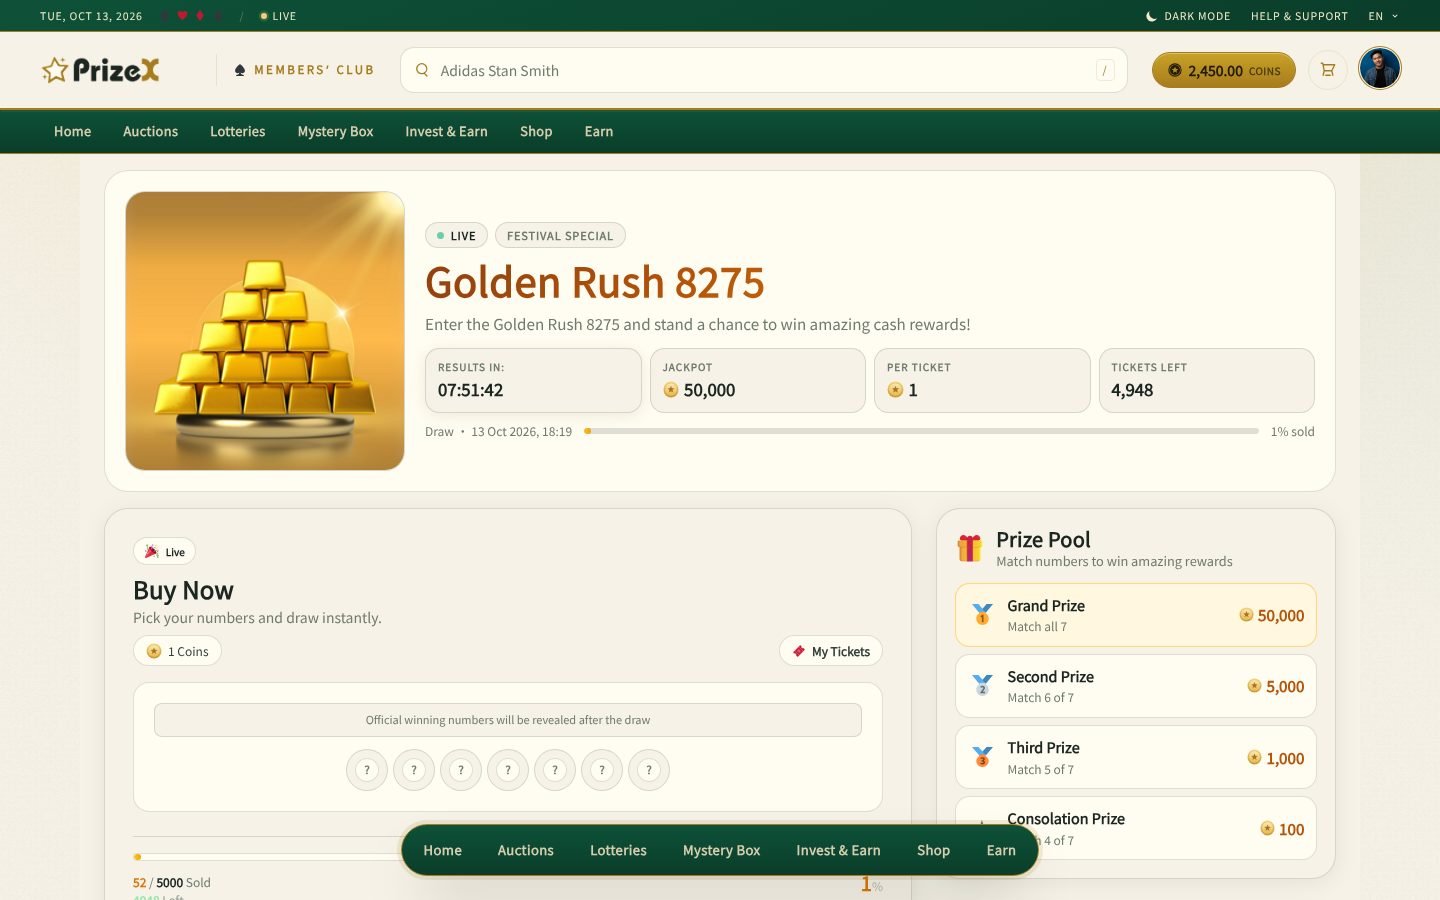Select the Third Prize 1,000 card
The image size is (1440, 900).
(1136, 758)
